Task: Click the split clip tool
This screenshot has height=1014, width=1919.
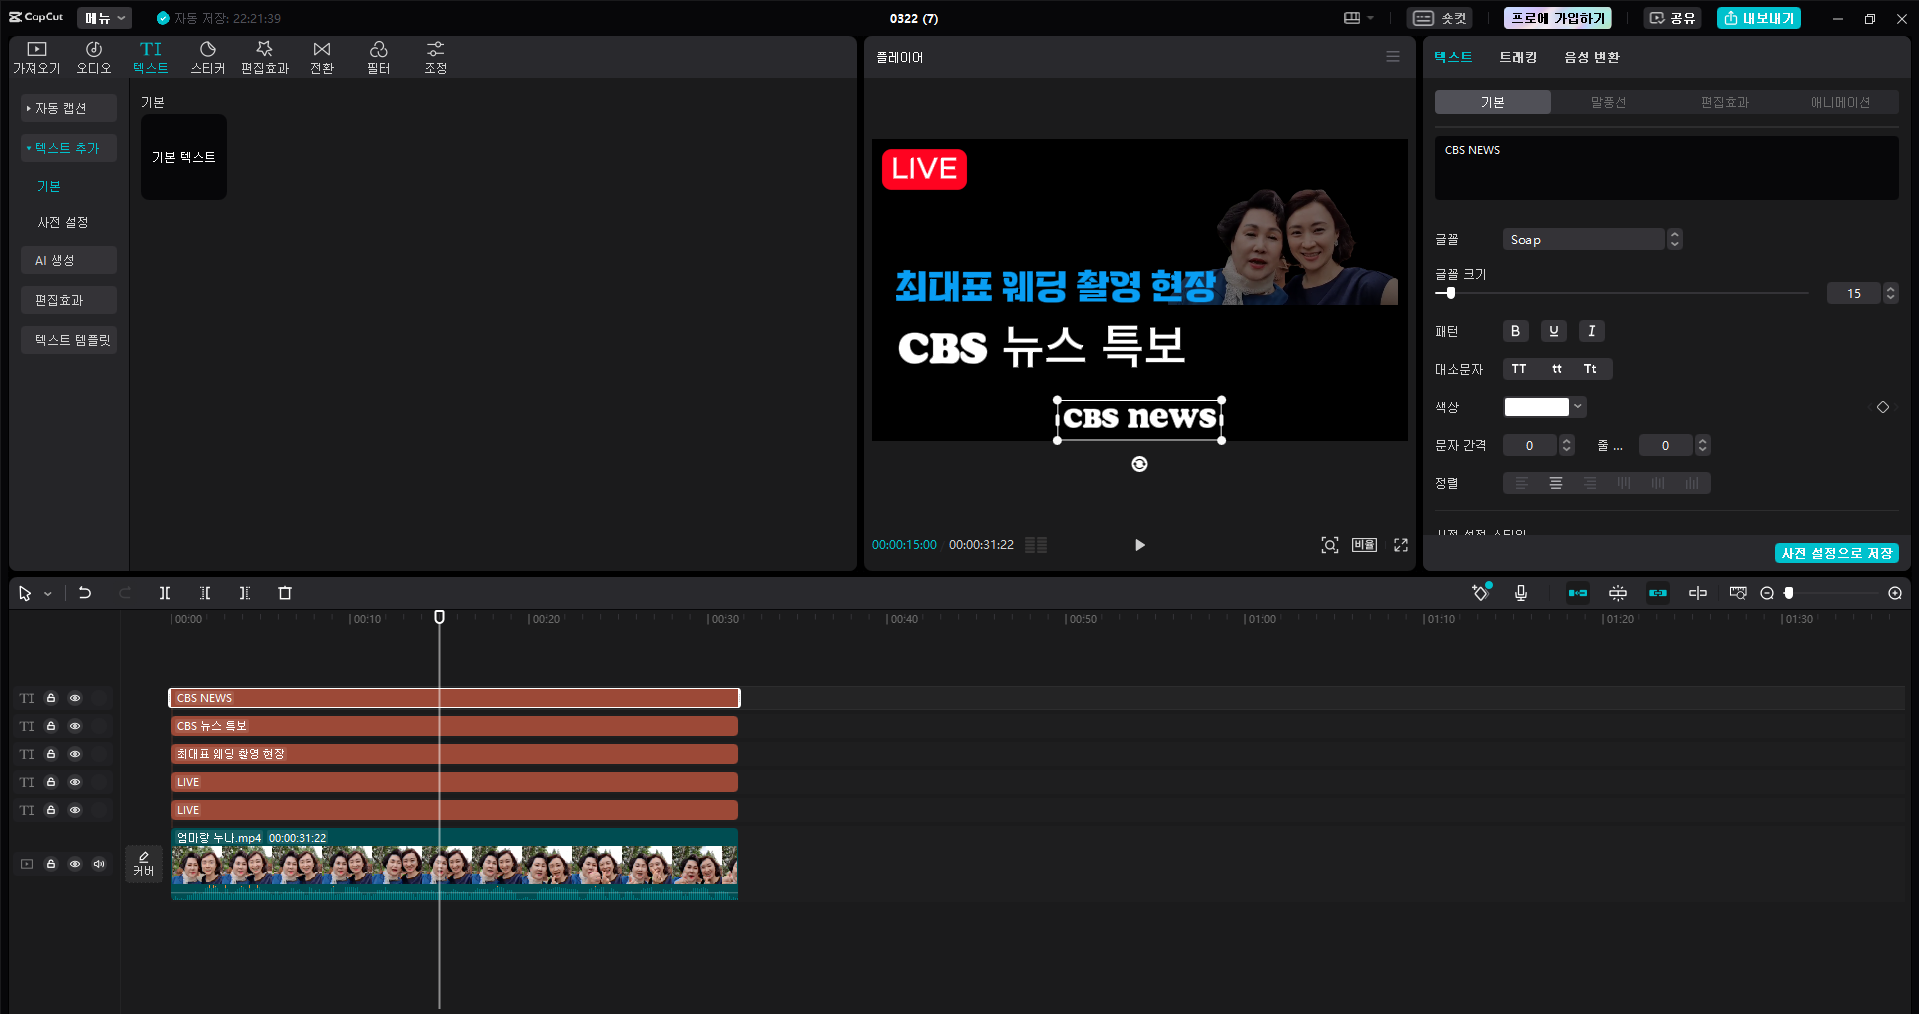Action: (x=165, y=593)
